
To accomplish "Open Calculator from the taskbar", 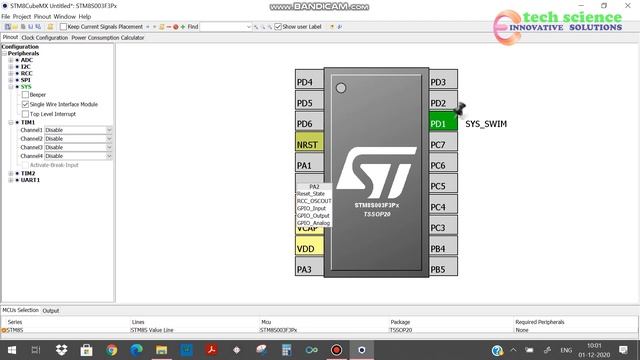I will click(286, 350).
